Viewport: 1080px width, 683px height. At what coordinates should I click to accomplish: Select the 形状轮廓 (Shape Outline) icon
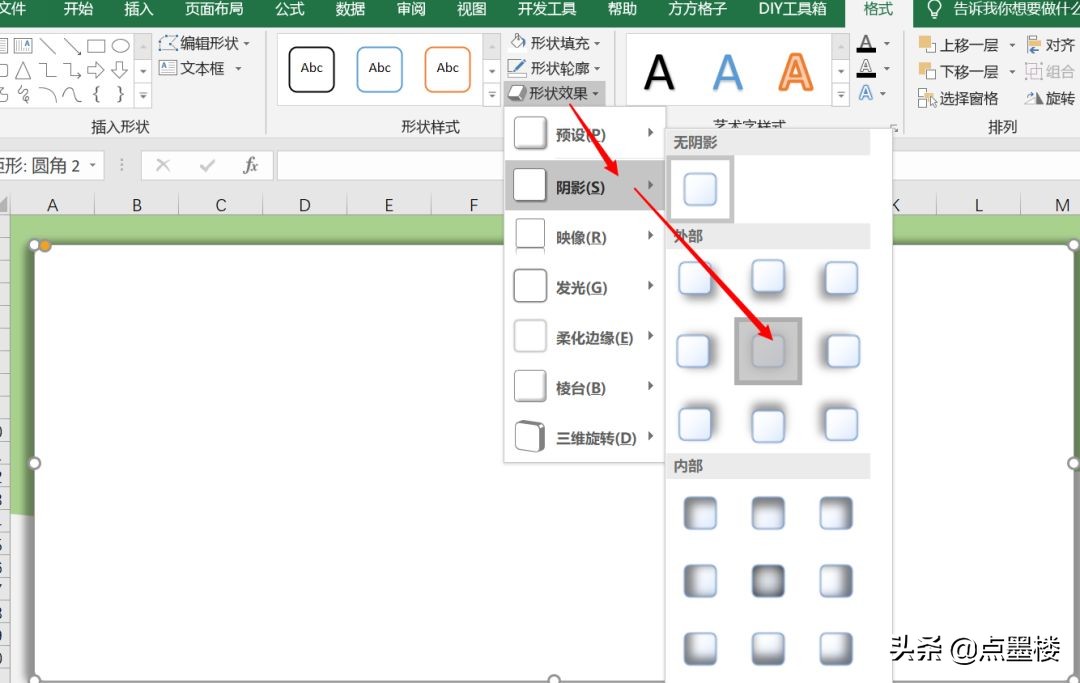click(519, 68)
